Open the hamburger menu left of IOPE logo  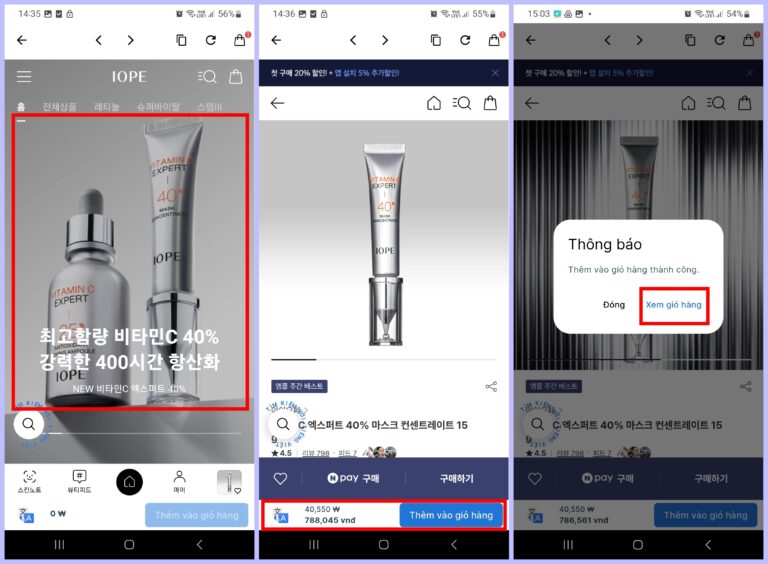tap(24, 77)
